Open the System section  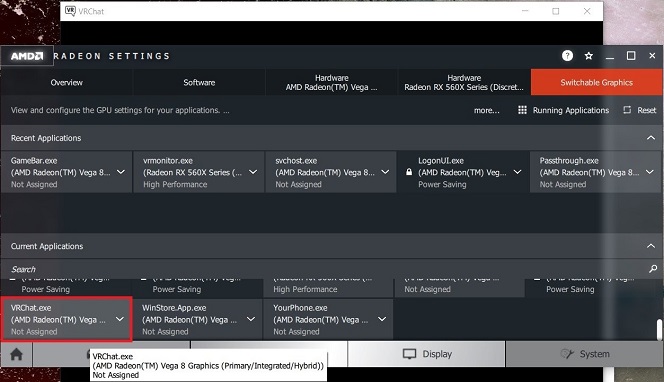tap(584, 354)
